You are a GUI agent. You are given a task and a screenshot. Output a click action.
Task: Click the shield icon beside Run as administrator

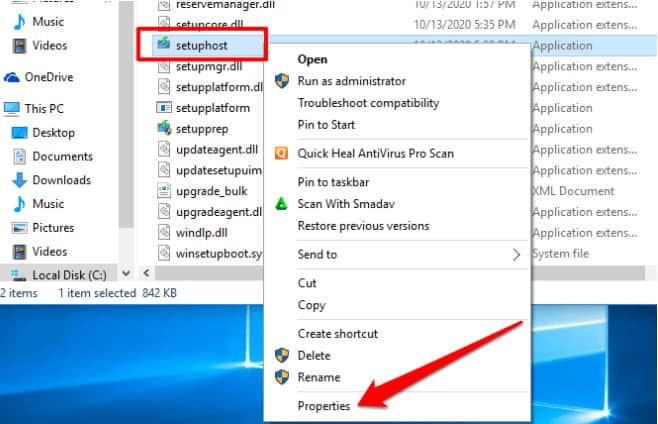click(x=282, y=81)
